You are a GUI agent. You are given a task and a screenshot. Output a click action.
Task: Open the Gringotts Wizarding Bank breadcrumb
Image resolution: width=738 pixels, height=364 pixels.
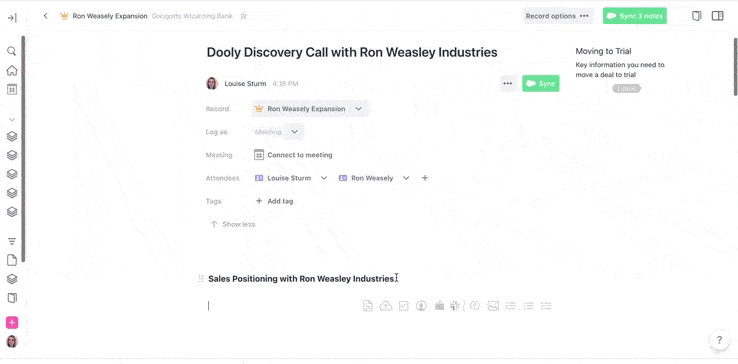click(192, 16)
